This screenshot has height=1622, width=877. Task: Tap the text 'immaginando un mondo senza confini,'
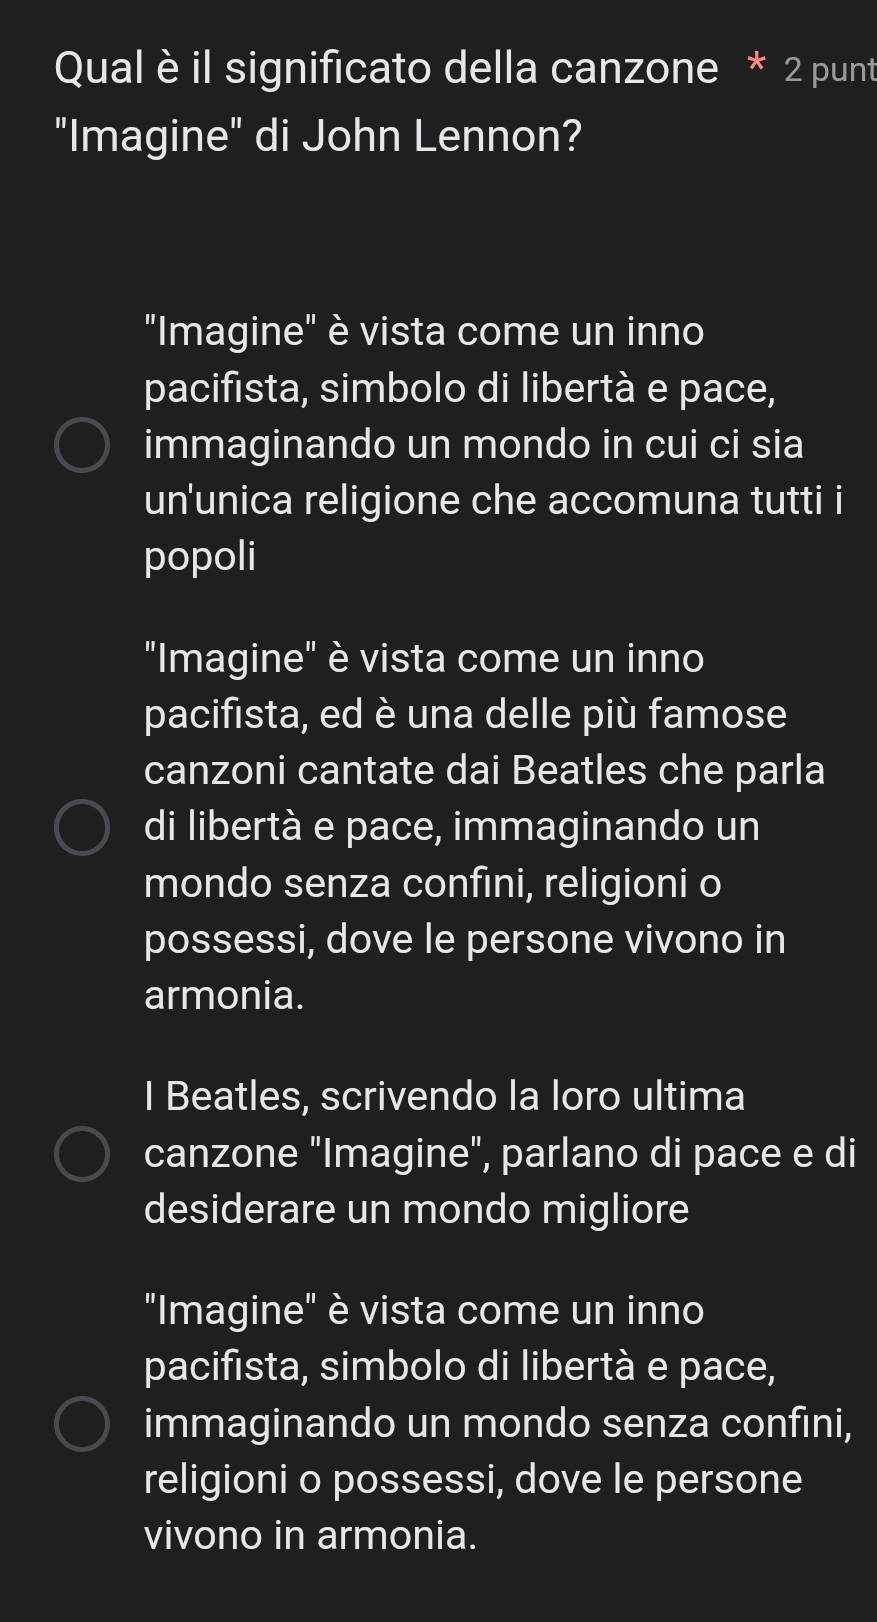498,1422
